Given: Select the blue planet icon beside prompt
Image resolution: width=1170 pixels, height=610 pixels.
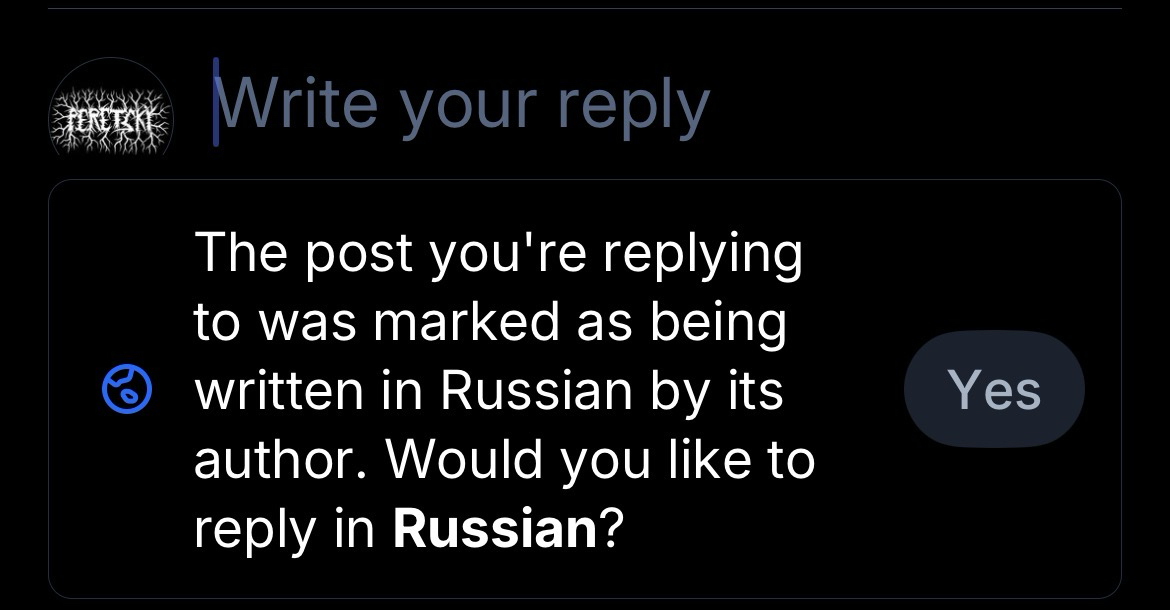Looking at the screenshot, I should 127,391.
